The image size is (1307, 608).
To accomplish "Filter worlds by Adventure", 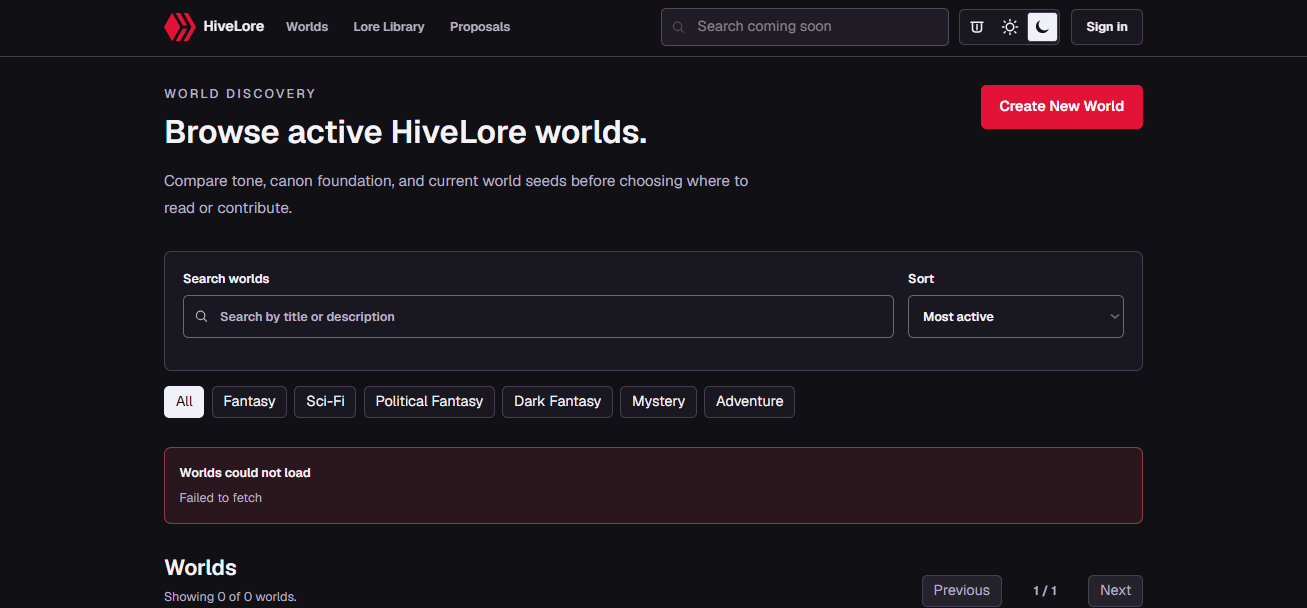I will pyautogui.click(x=750, y=402).
